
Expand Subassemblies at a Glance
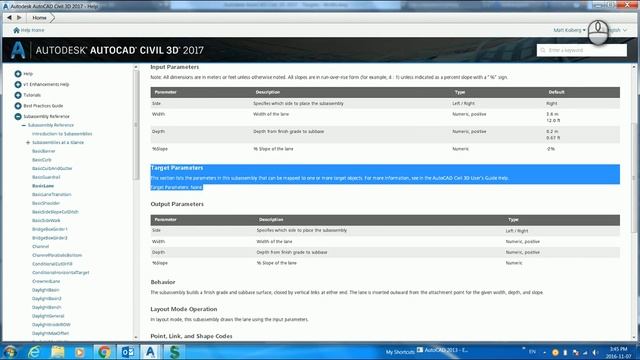[x=28, y=142]
